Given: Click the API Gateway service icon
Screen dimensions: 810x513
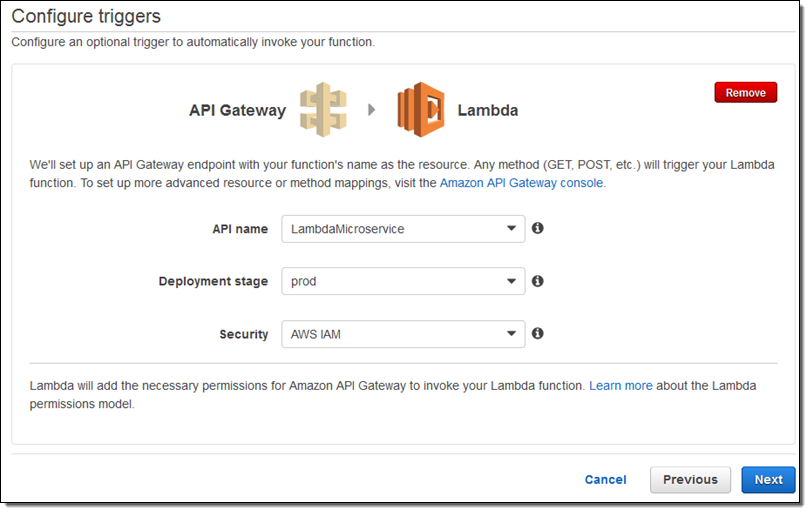Looking at the screenshot, I should pyautogui.click(x=323, y=110).
